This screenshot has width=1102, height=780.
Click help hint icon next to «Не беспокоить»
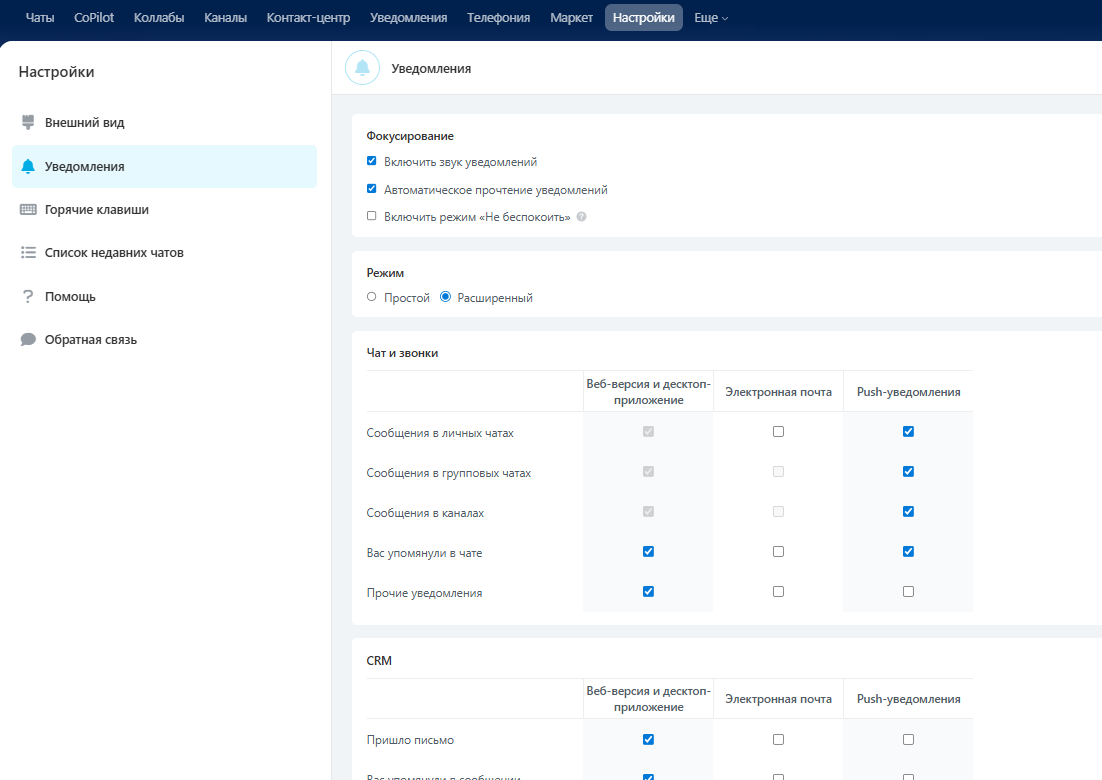pyautogui.click(x=581, y=217)
